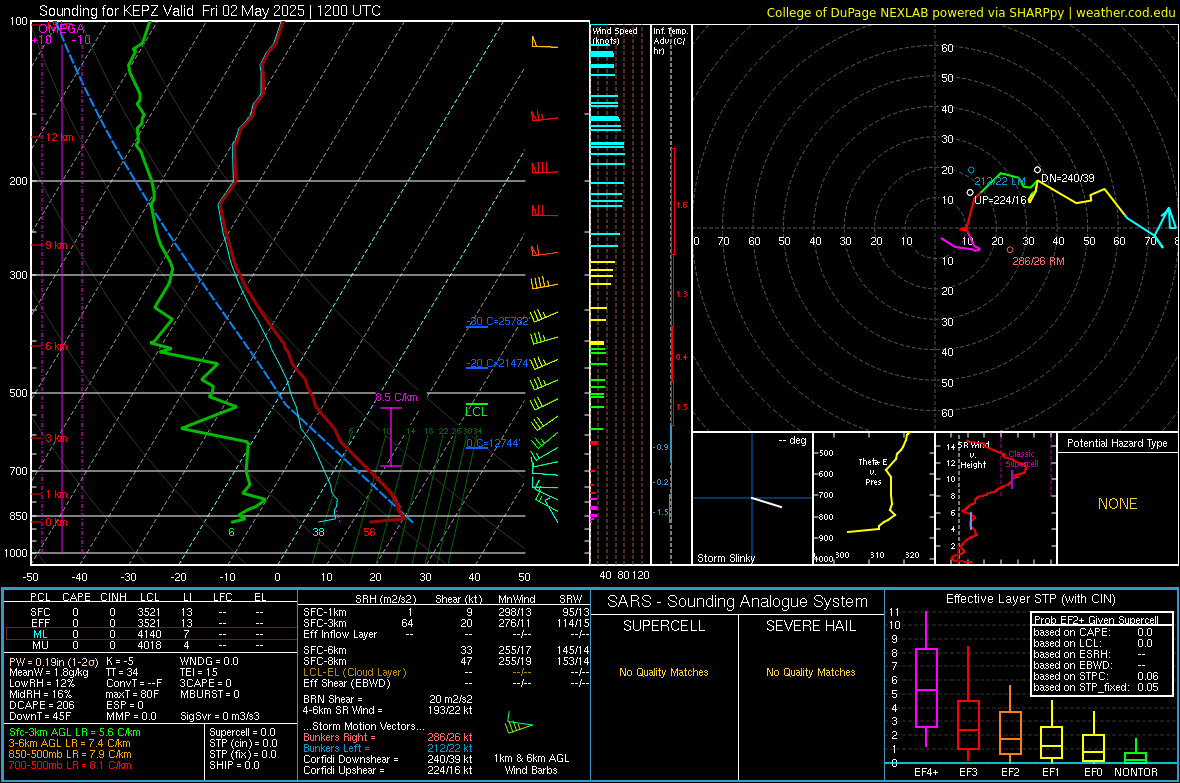Click the PW = 0.19in value

[52, 661]
